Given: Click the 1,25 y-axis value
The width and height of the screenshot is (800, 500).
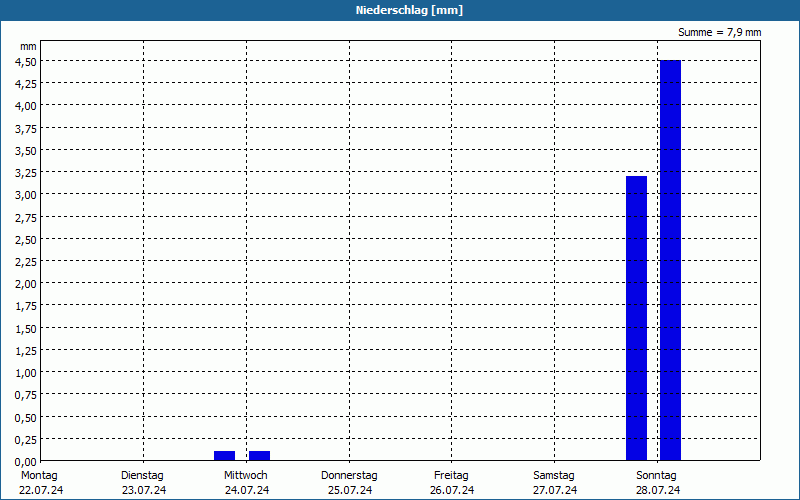Looking at the screenshot, I should [x=26, y=351].
